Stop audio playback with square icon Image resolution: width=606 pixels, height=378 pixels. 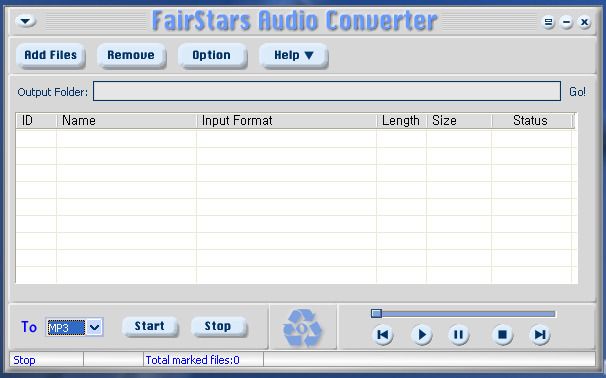click(502, 335)
